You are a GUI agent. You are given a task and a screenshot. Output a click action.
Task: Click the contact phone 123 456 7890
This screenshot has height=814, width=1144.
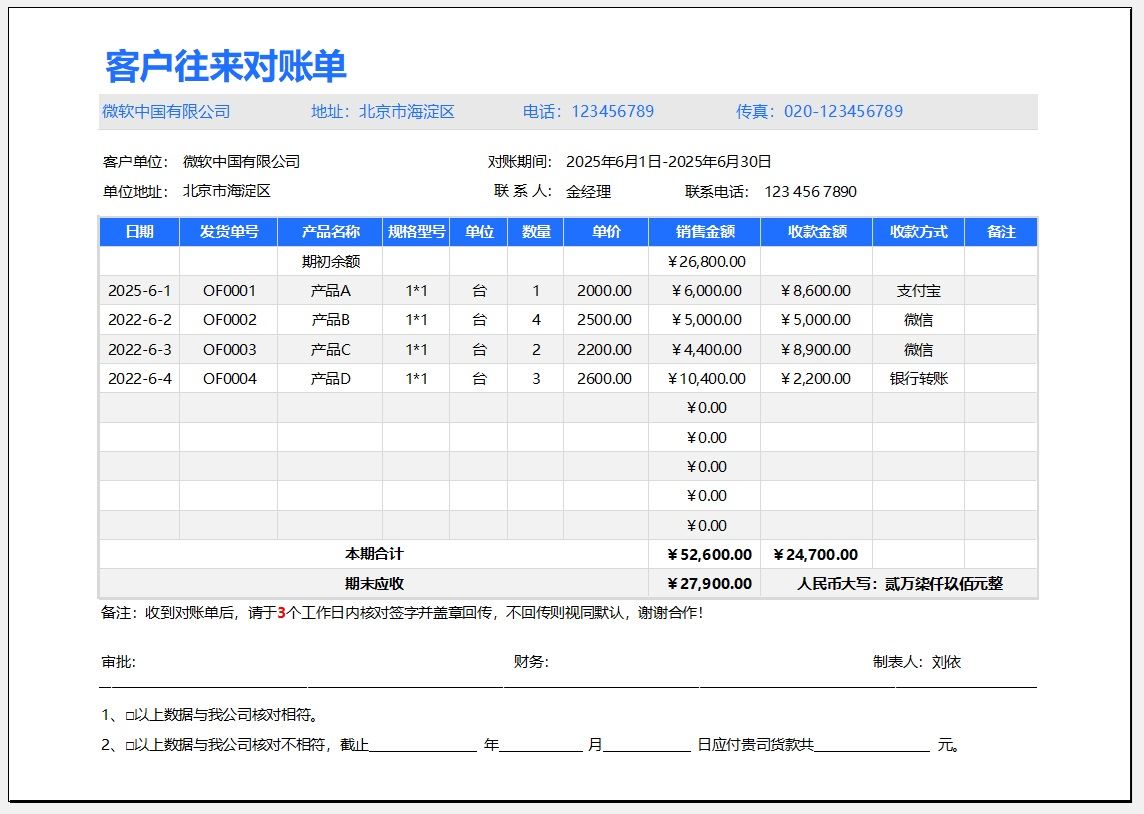tap(811, 192)
